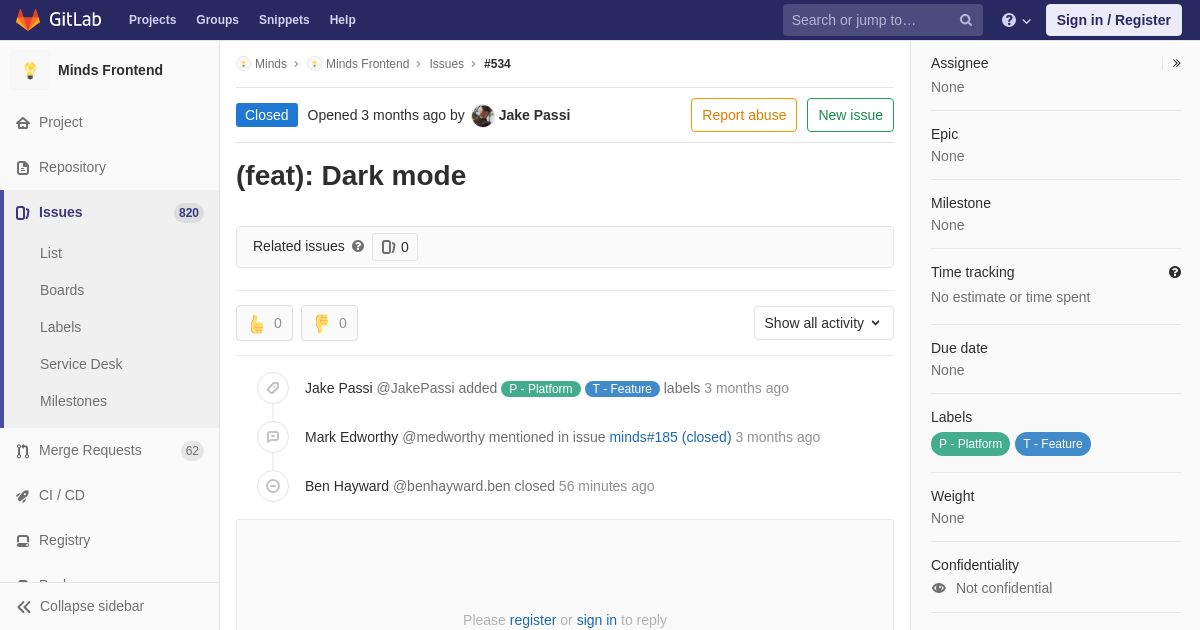Click the Issues breadcrumb link
The image size is (1200, 630).
[446, 64]
